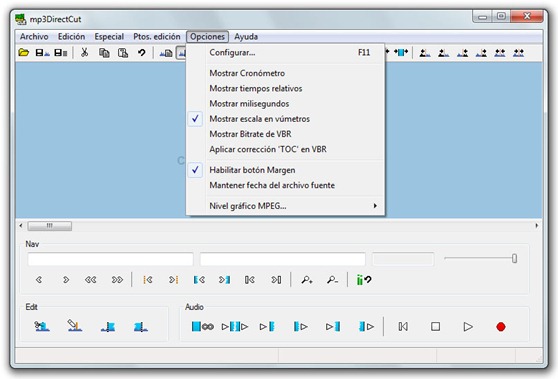The image size is (558, 379).
Task: Close the Opciones menu via its title
Action: pos(207,37)
